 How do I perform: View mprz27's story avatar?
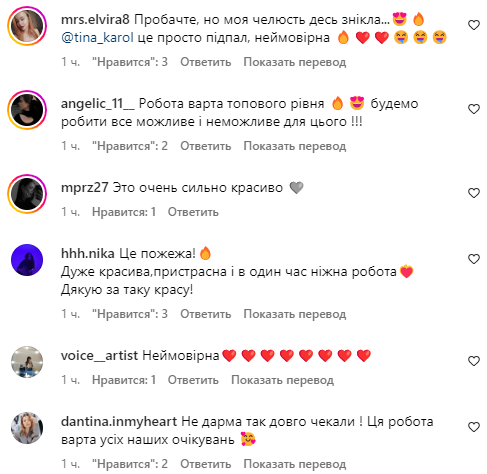tap(27, 194)
